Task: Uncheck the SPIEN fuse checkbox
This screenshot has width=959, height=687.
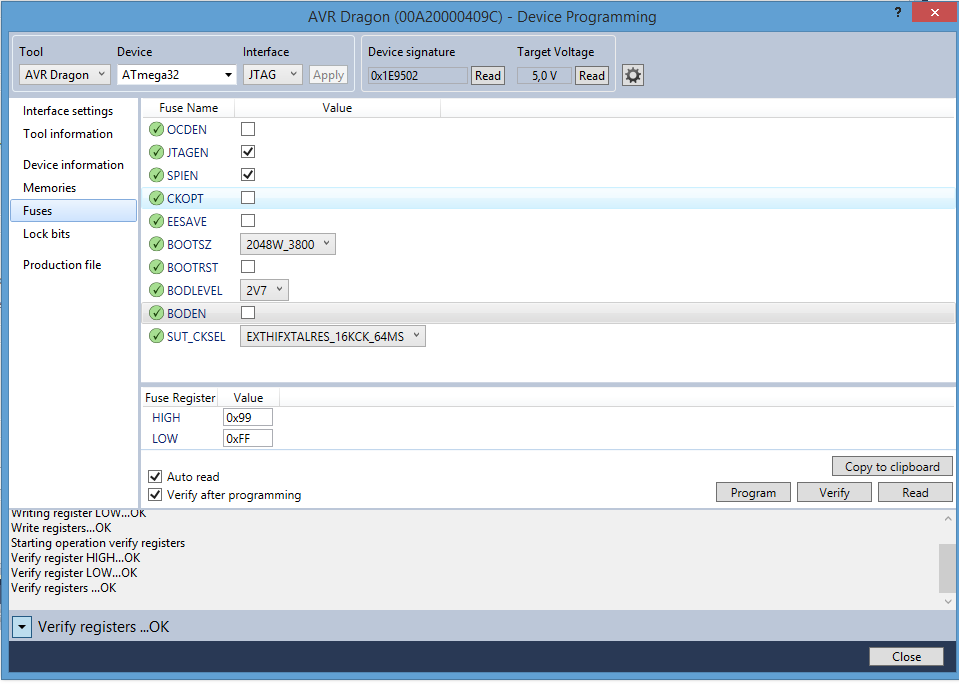Action: 248,175
